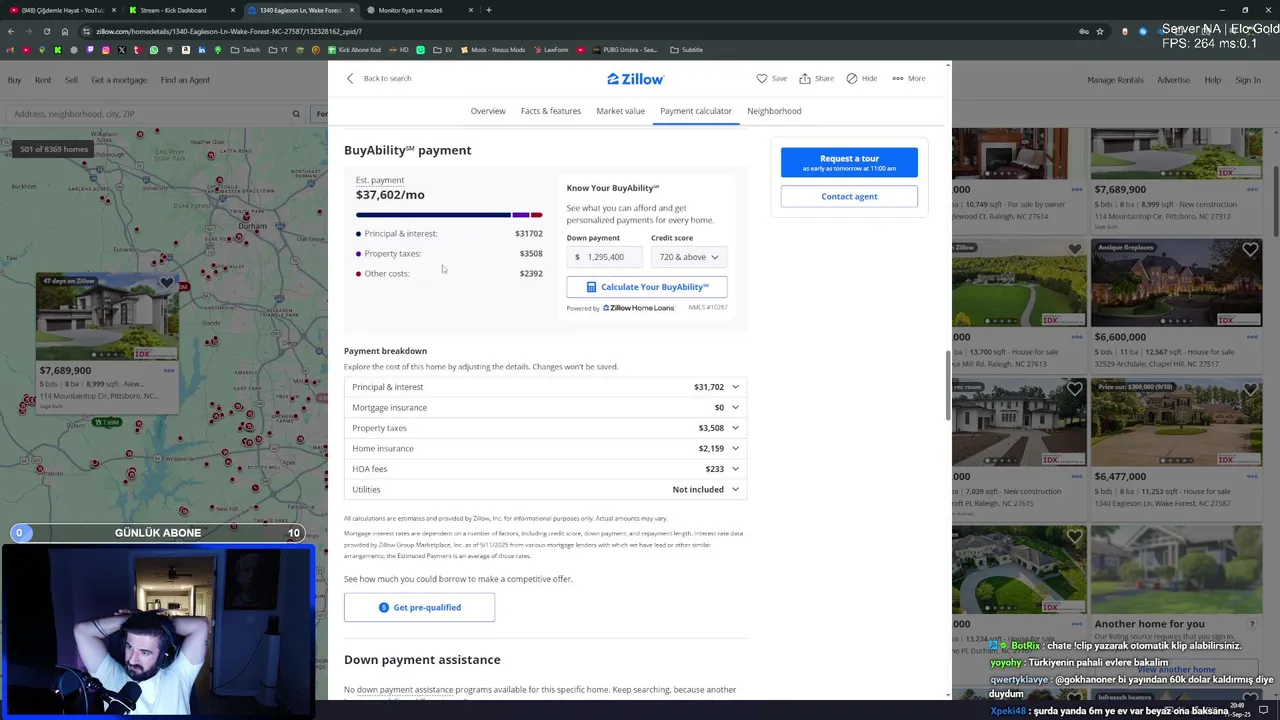The image size is (1280, 720).
Task: Open the X bookmark icon
Action: pyautogui.click(x=122, y=50)
